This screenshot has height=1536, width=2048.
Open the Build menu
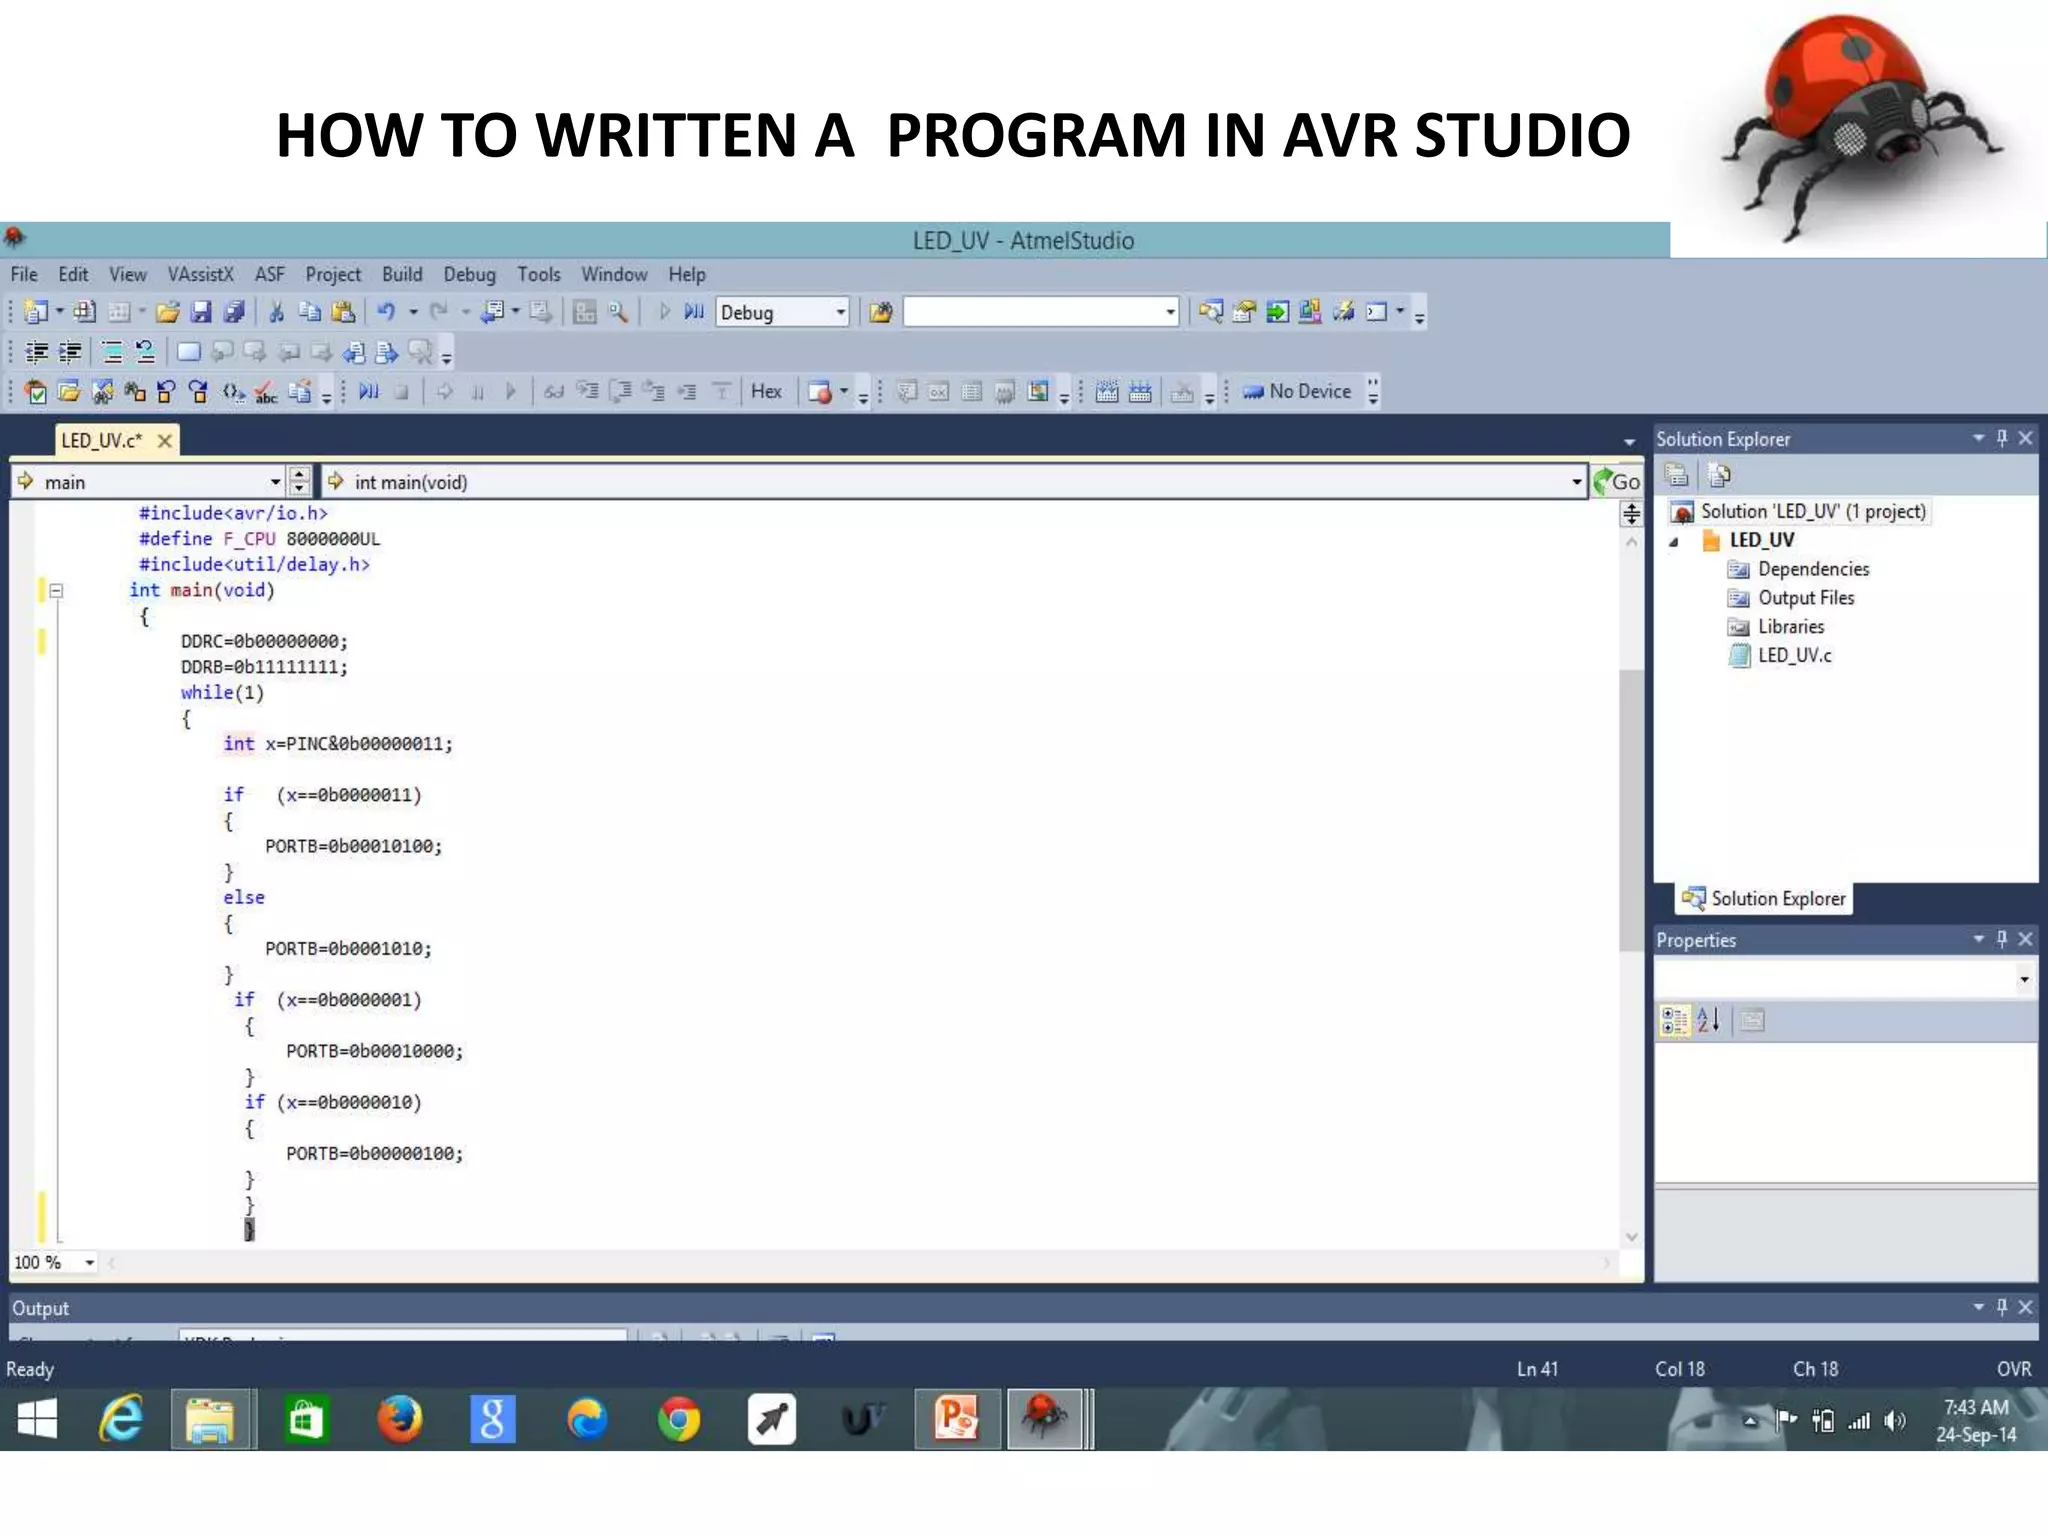coord(402,274)
